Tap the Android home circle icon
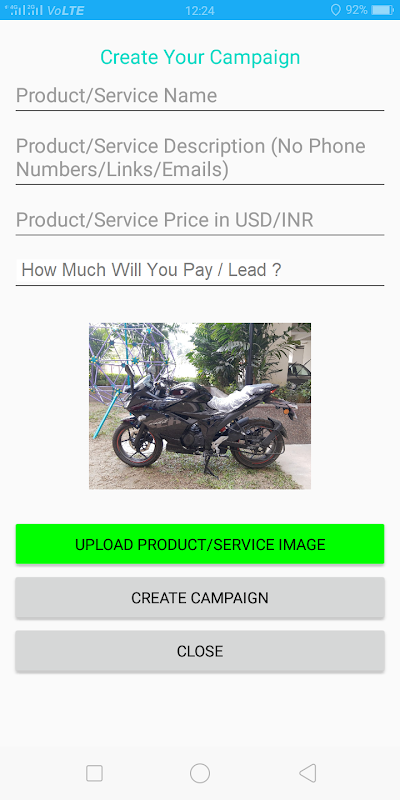Image resolution: width=400 pixels, height=800 pixels. [199, 773]
